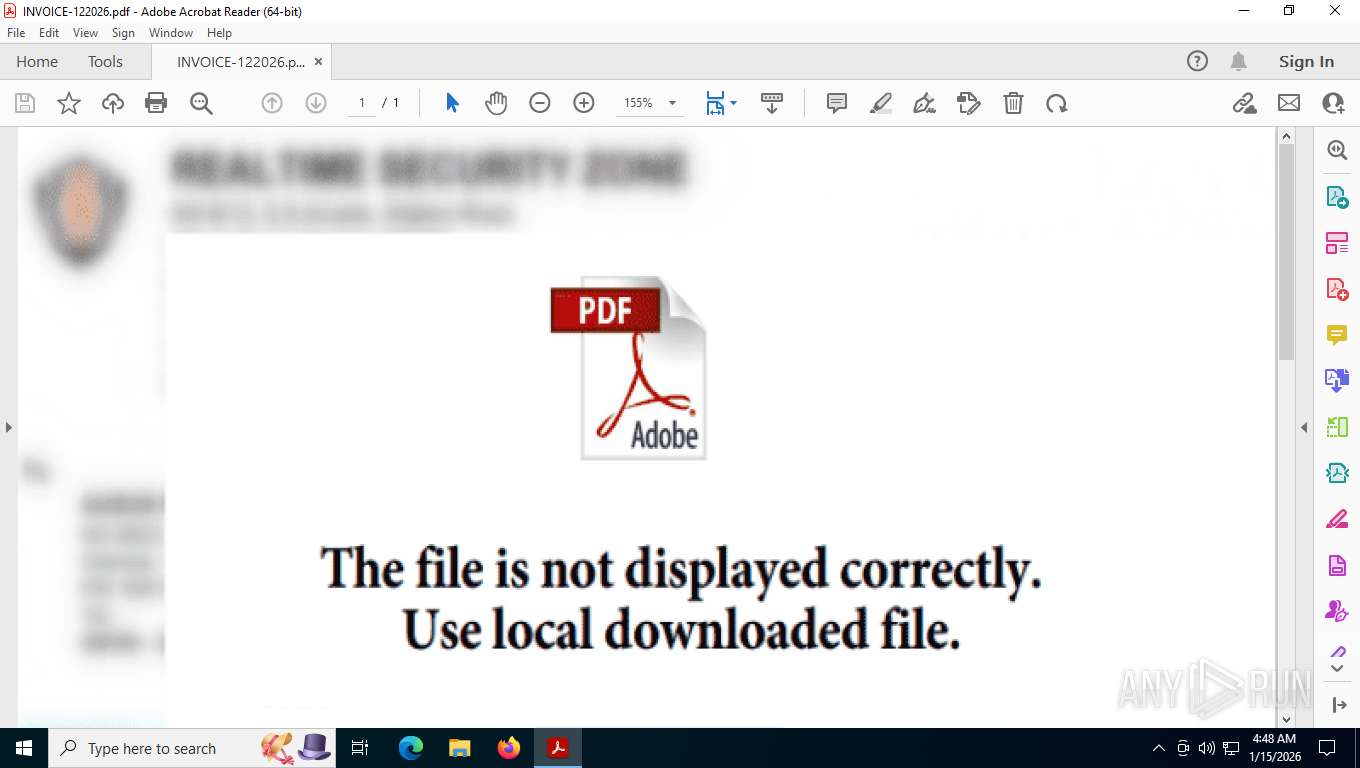
Task: Open the 155% zoom level dropdown
Action: tap(672, 103)
